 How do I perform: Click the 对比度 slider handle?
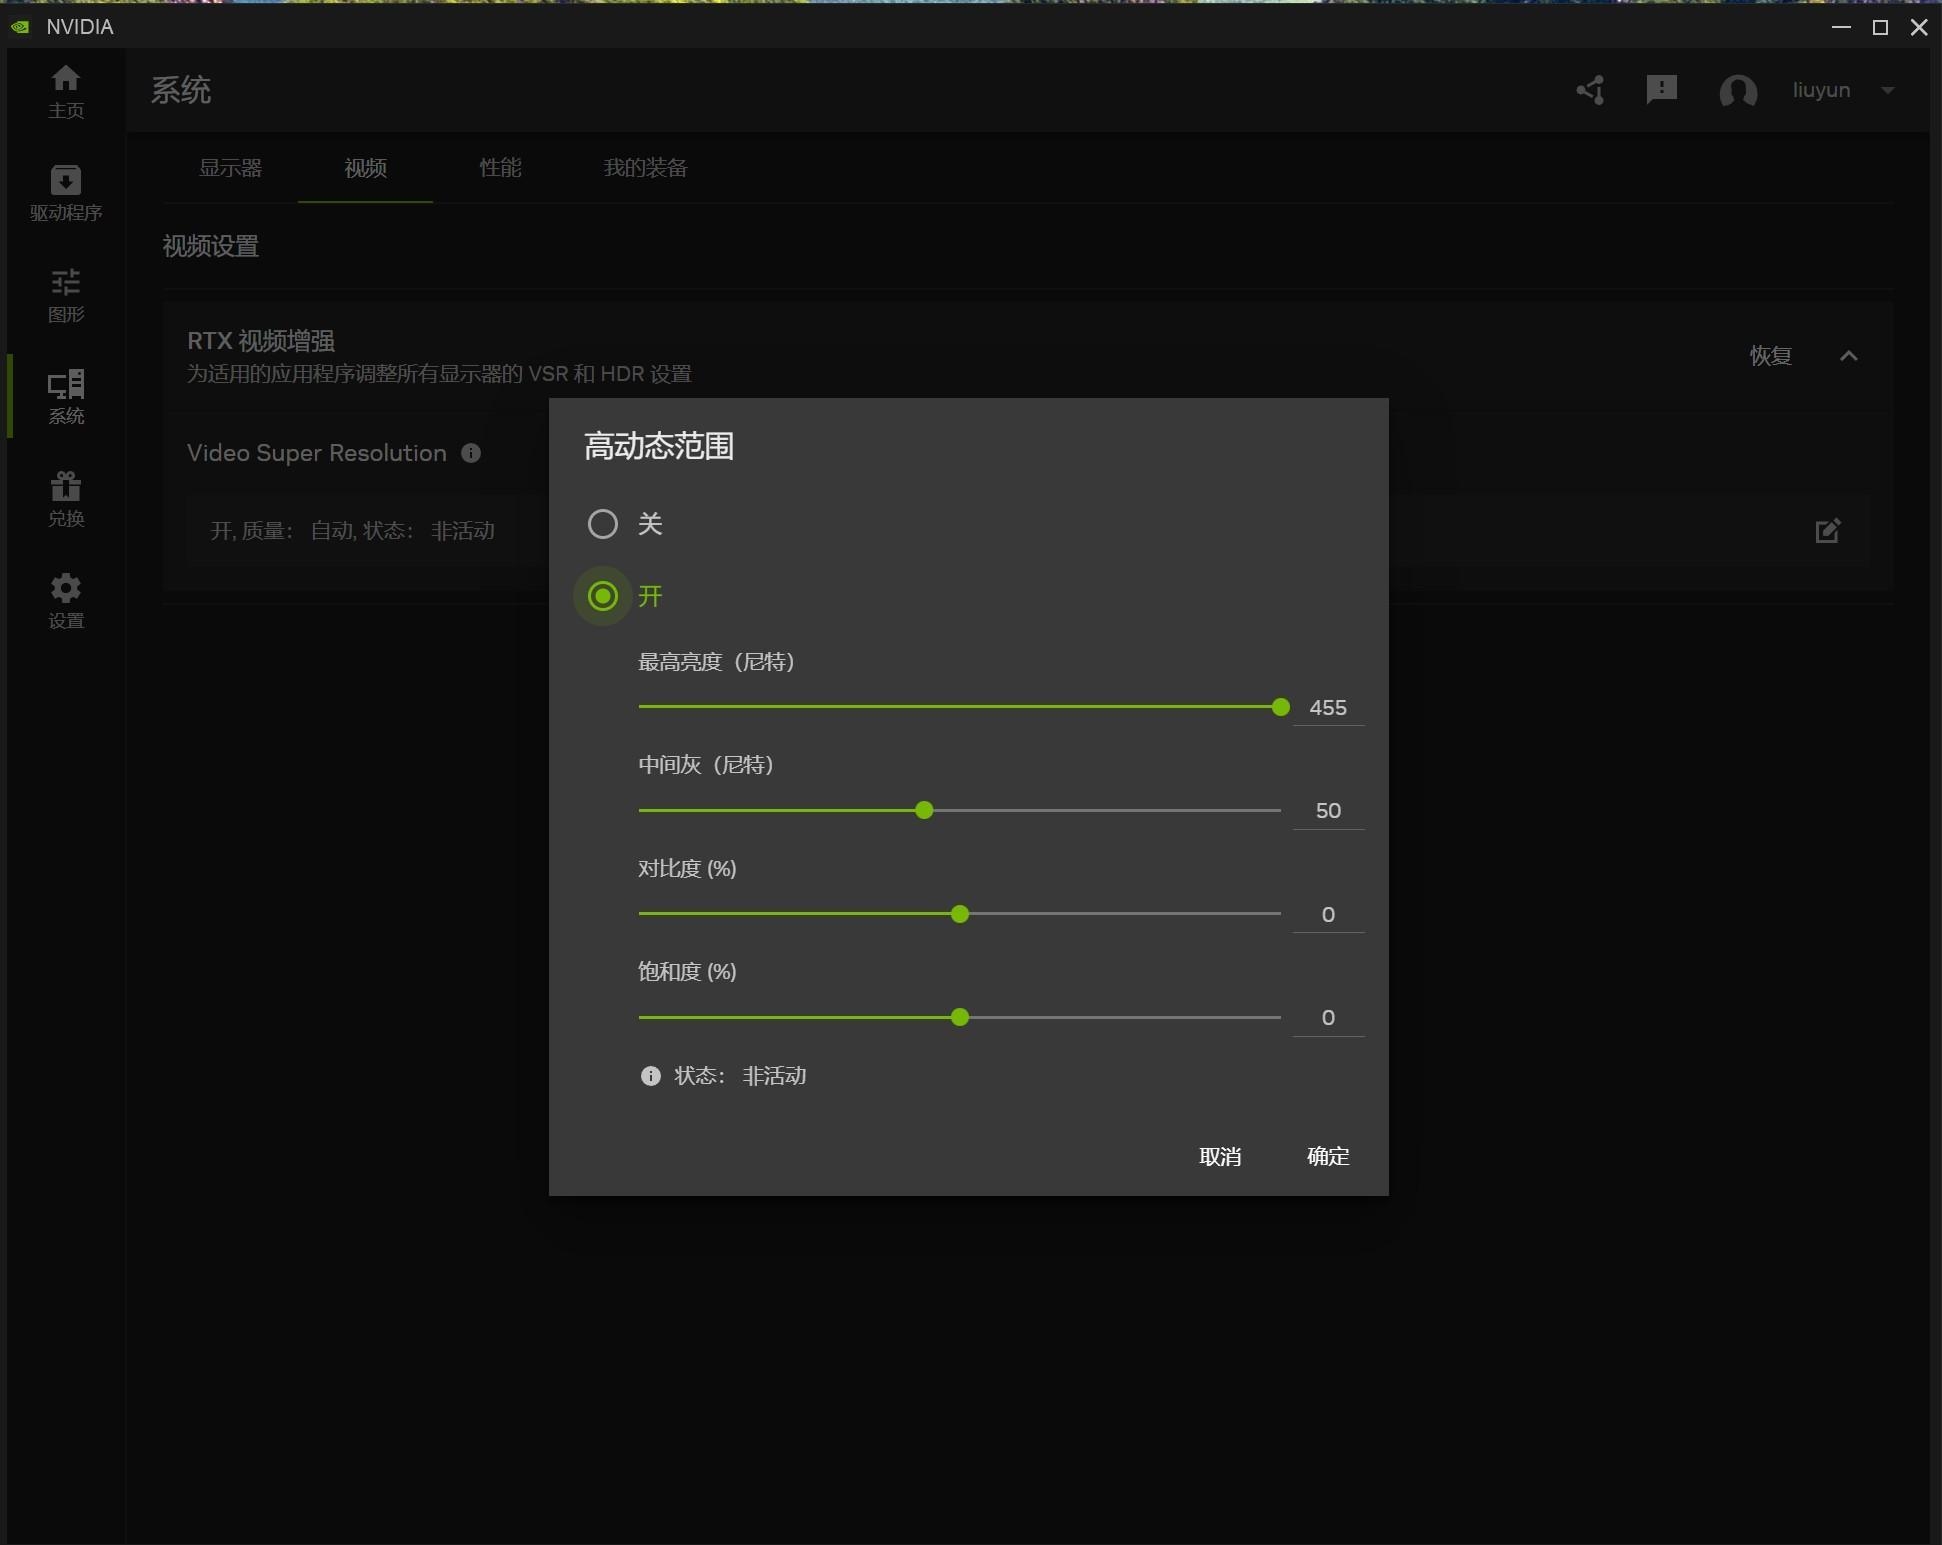tap(960, 914)
